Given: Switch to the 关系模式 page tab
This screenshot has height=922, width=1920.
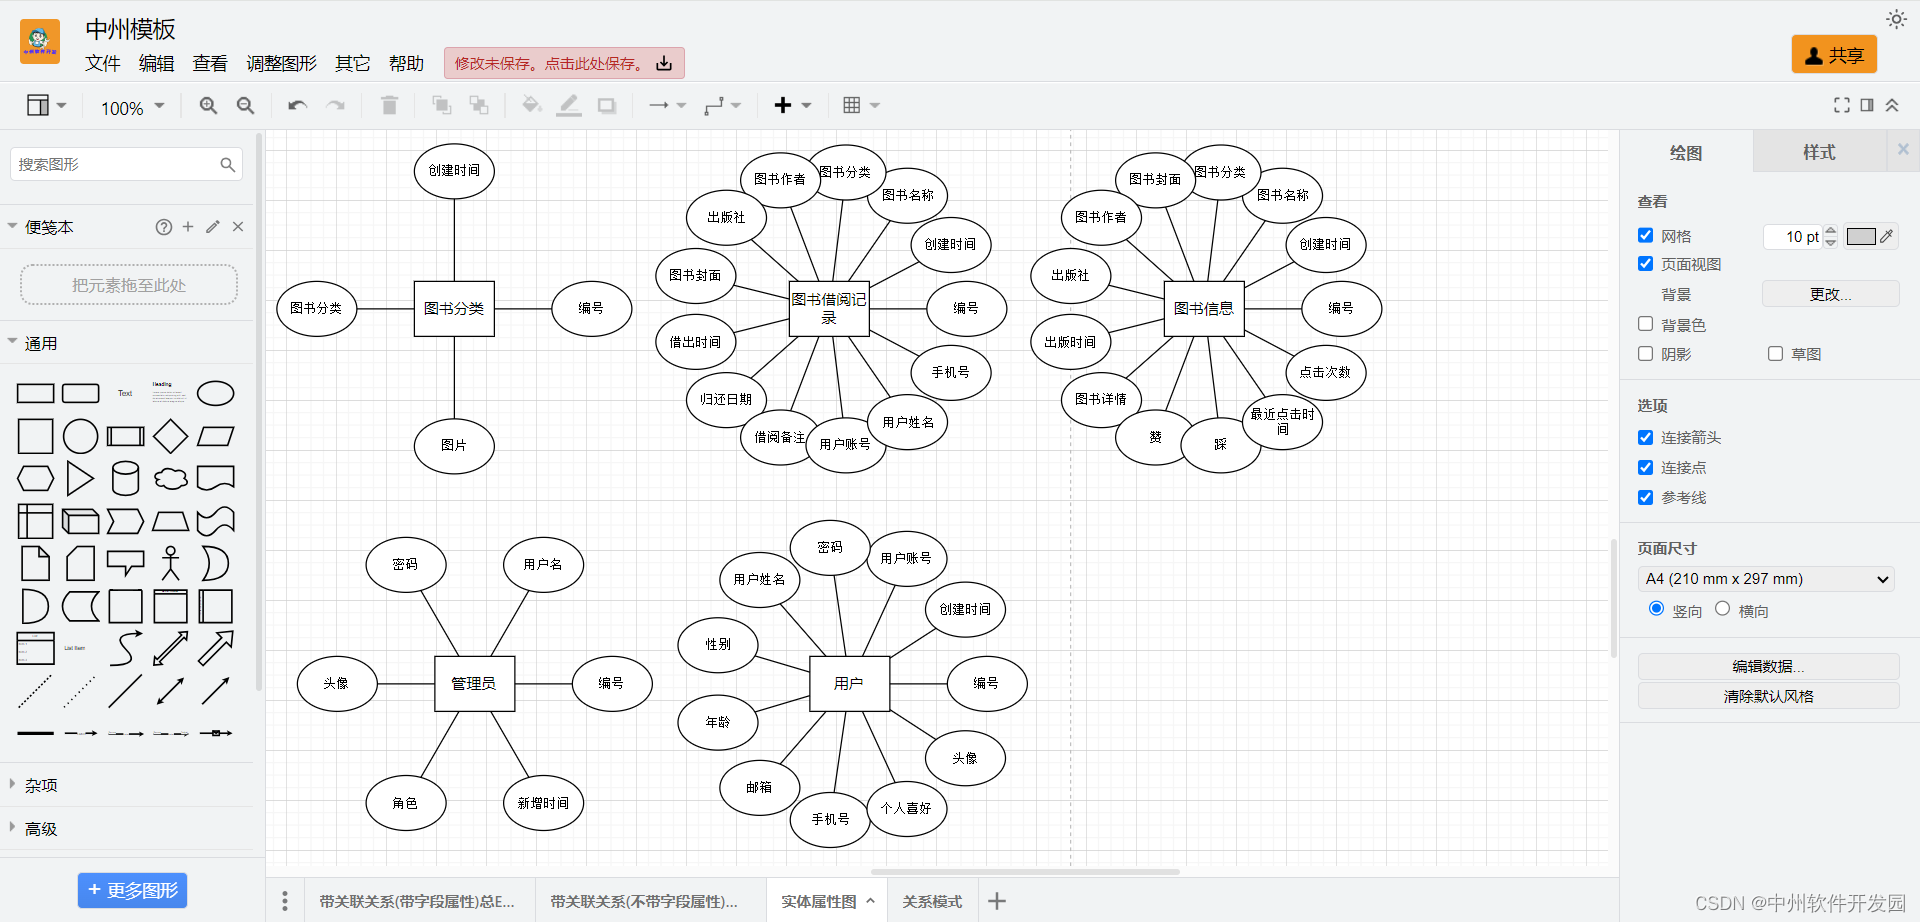Looking at the screenshot, I should 932,901.
